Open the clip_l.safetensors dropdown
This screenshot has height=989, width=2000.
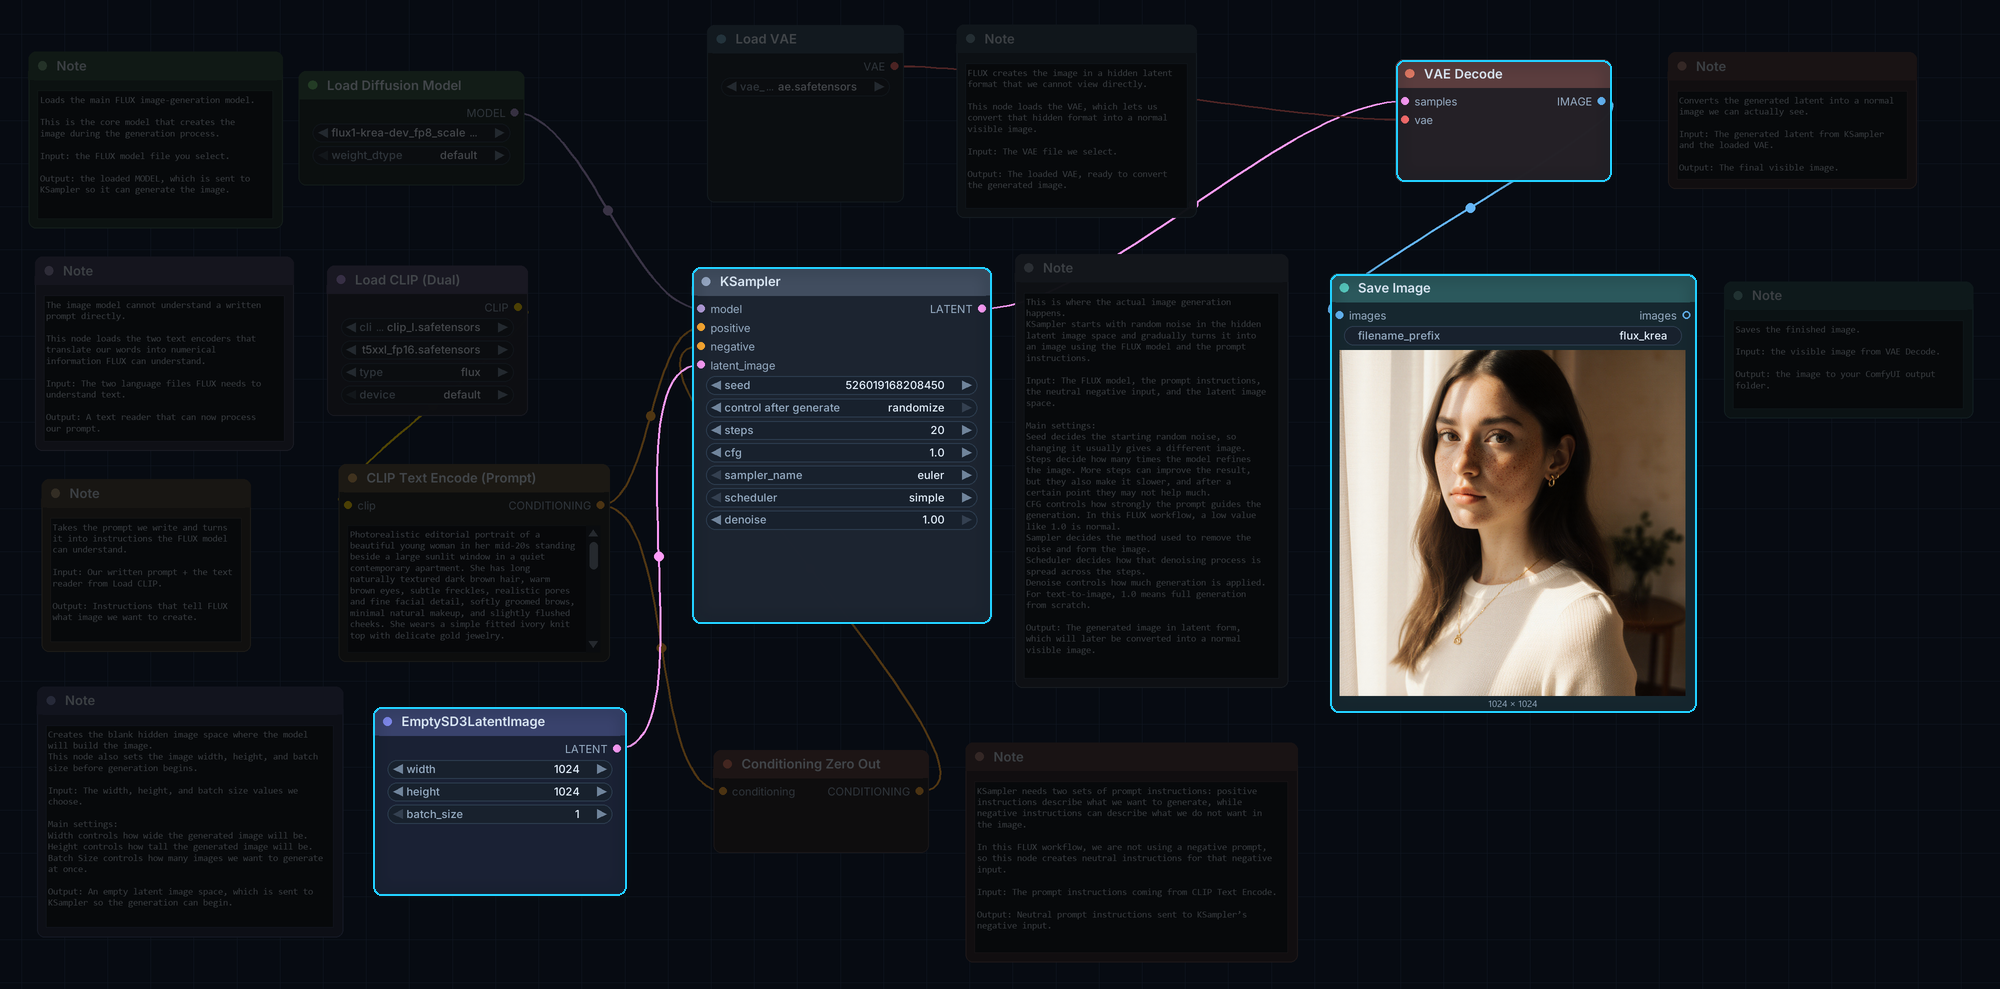(x=427, y=328)
